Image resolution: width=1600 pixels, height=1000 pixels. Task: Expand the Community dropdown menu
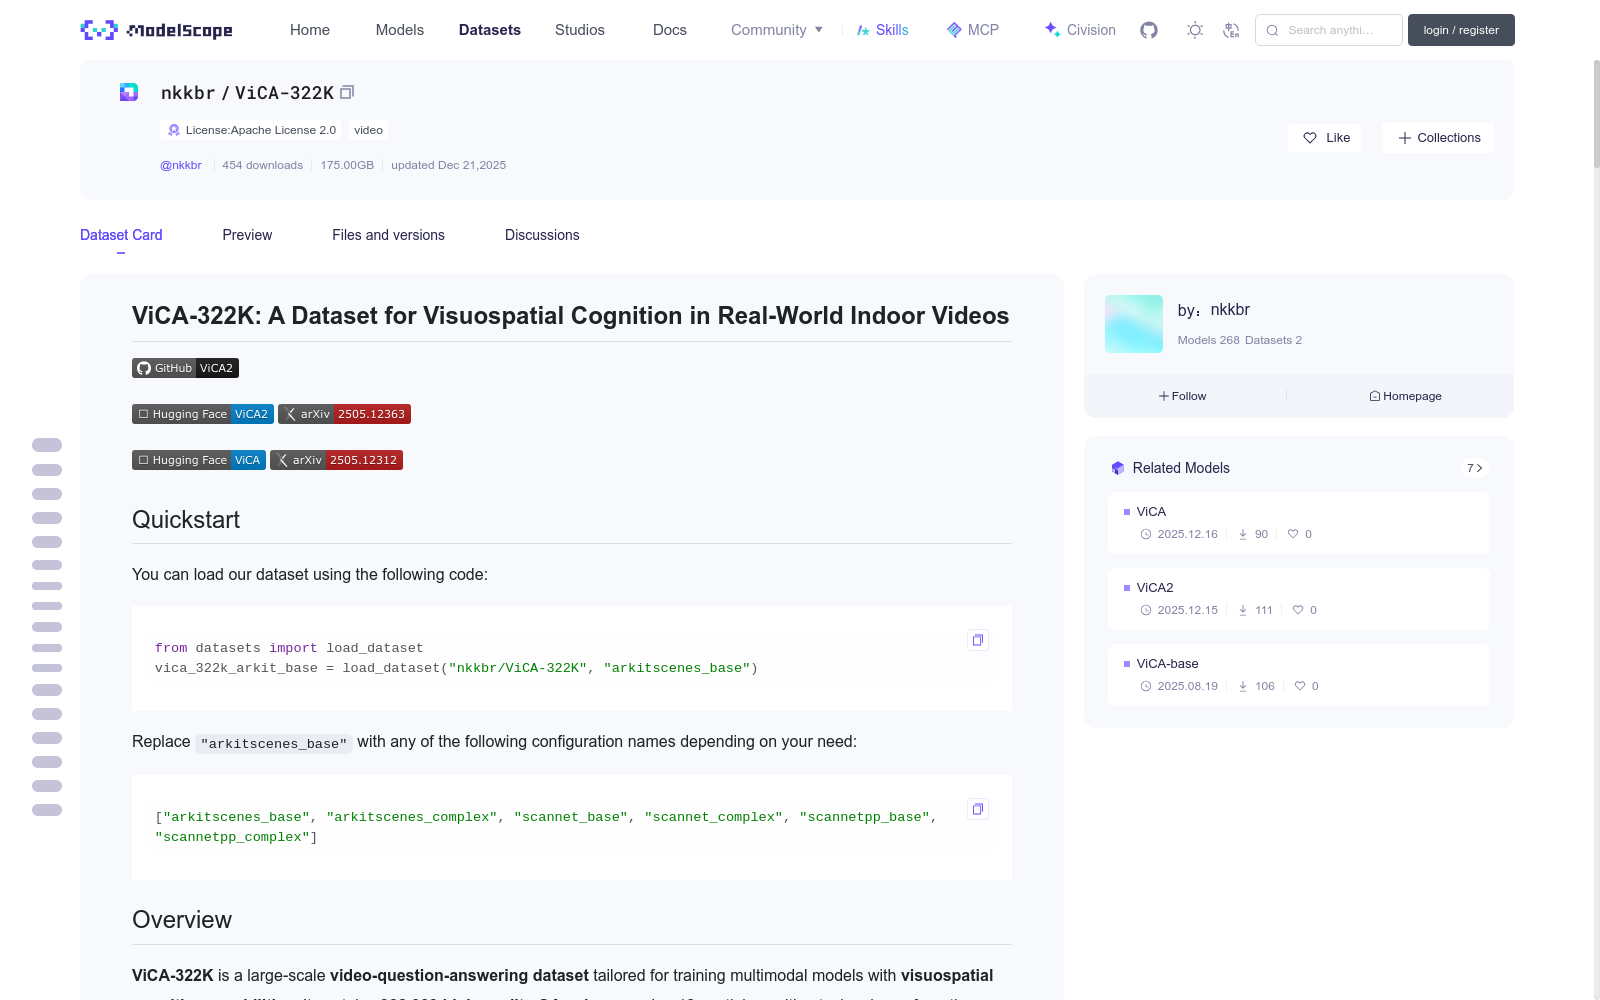(x=777, y=30)
